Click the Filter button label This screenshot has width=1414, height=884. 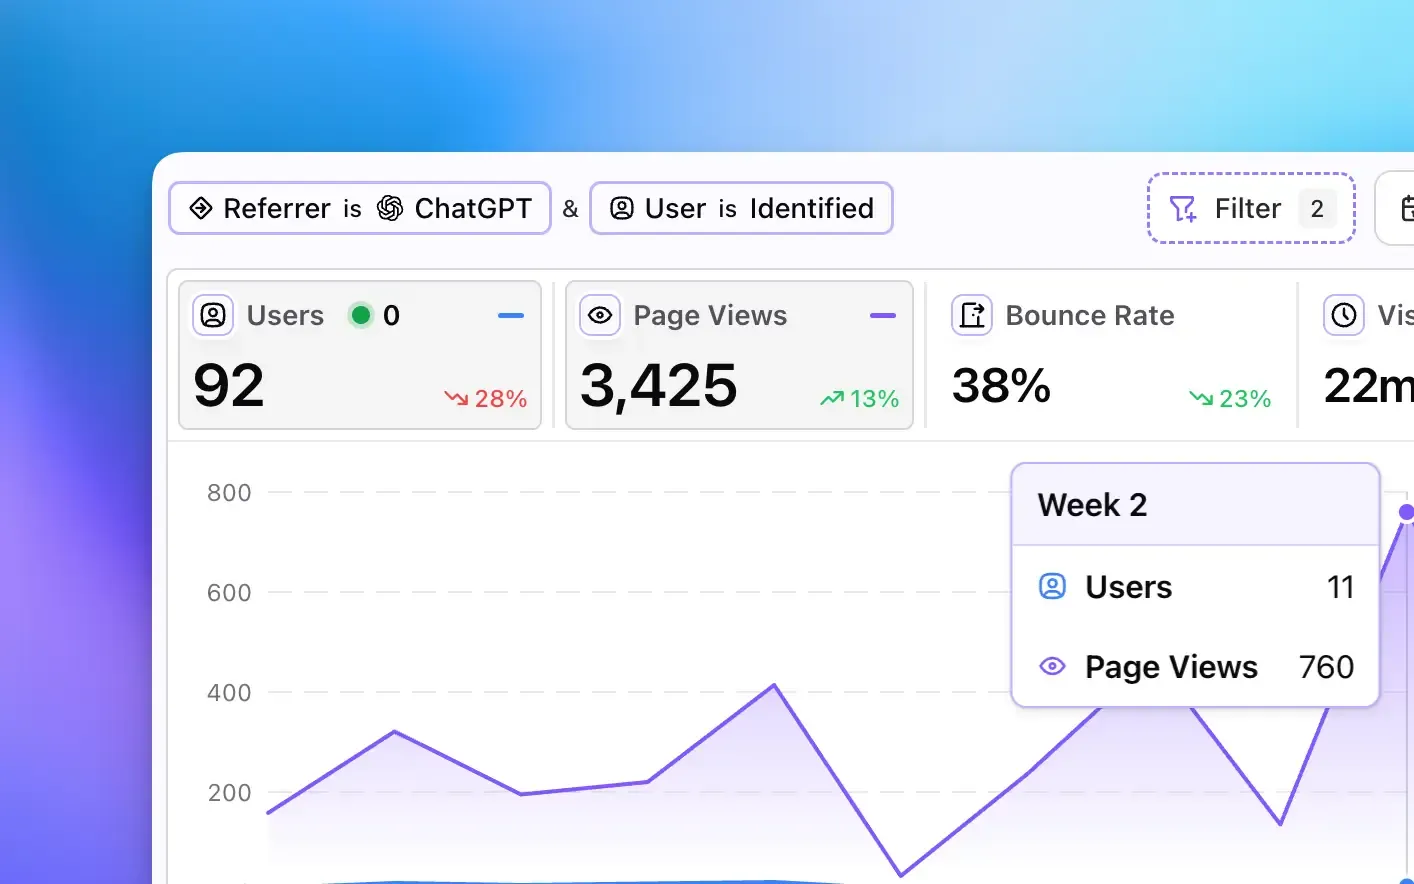point(1247,208)
